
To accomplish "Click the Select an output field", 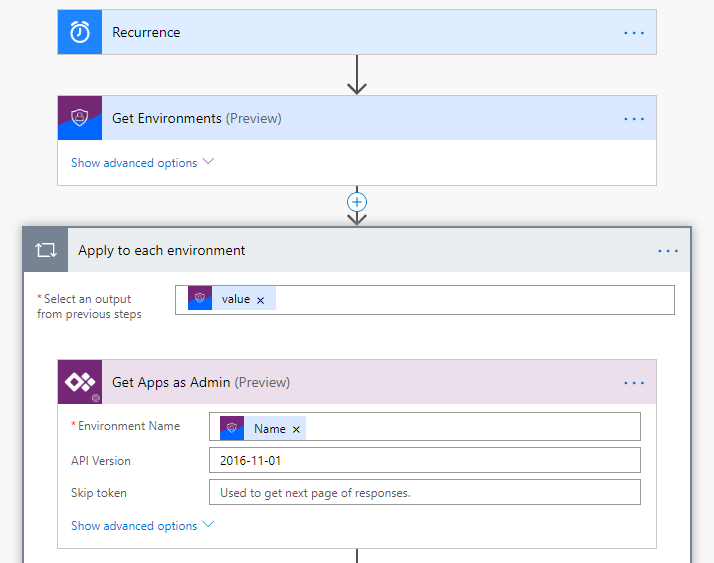I will pyautogui.click(x=470, y=300).
